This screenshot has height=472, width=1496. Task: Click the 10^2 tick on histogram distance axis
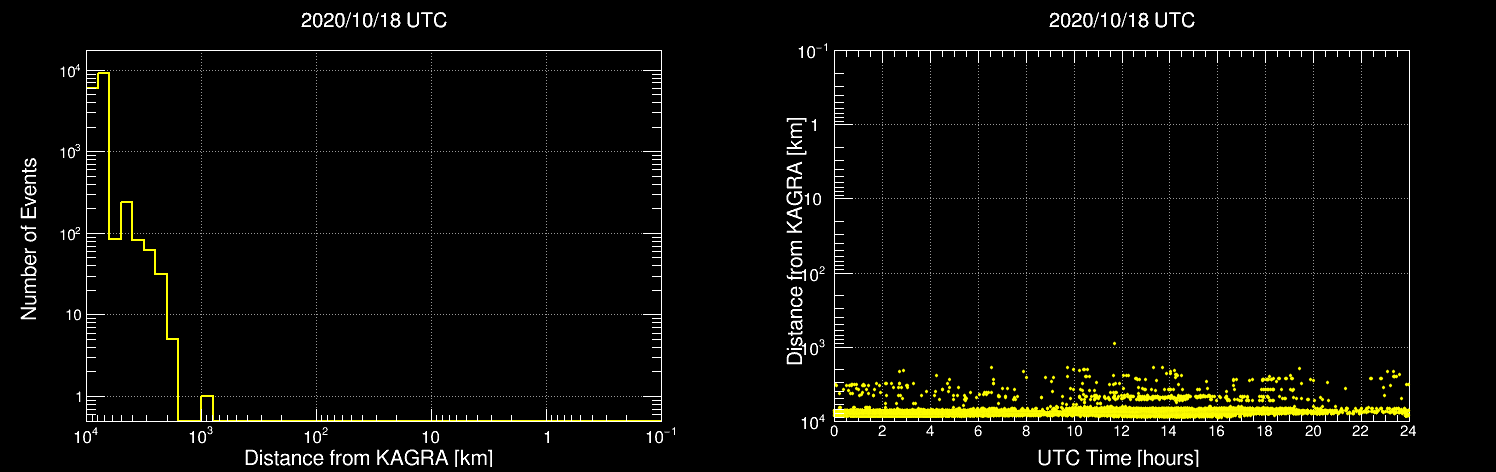coord(316,435)
